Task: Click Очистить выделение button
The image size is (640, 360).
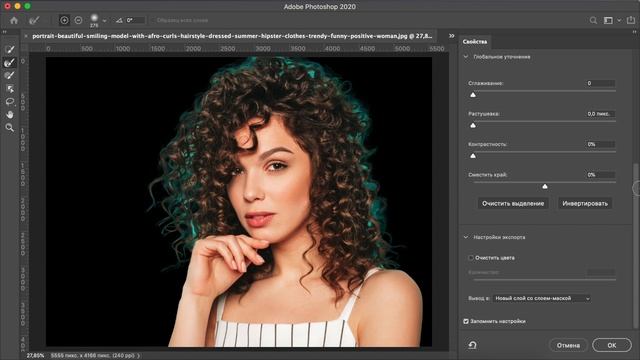Action: click(x=513, y=203)
